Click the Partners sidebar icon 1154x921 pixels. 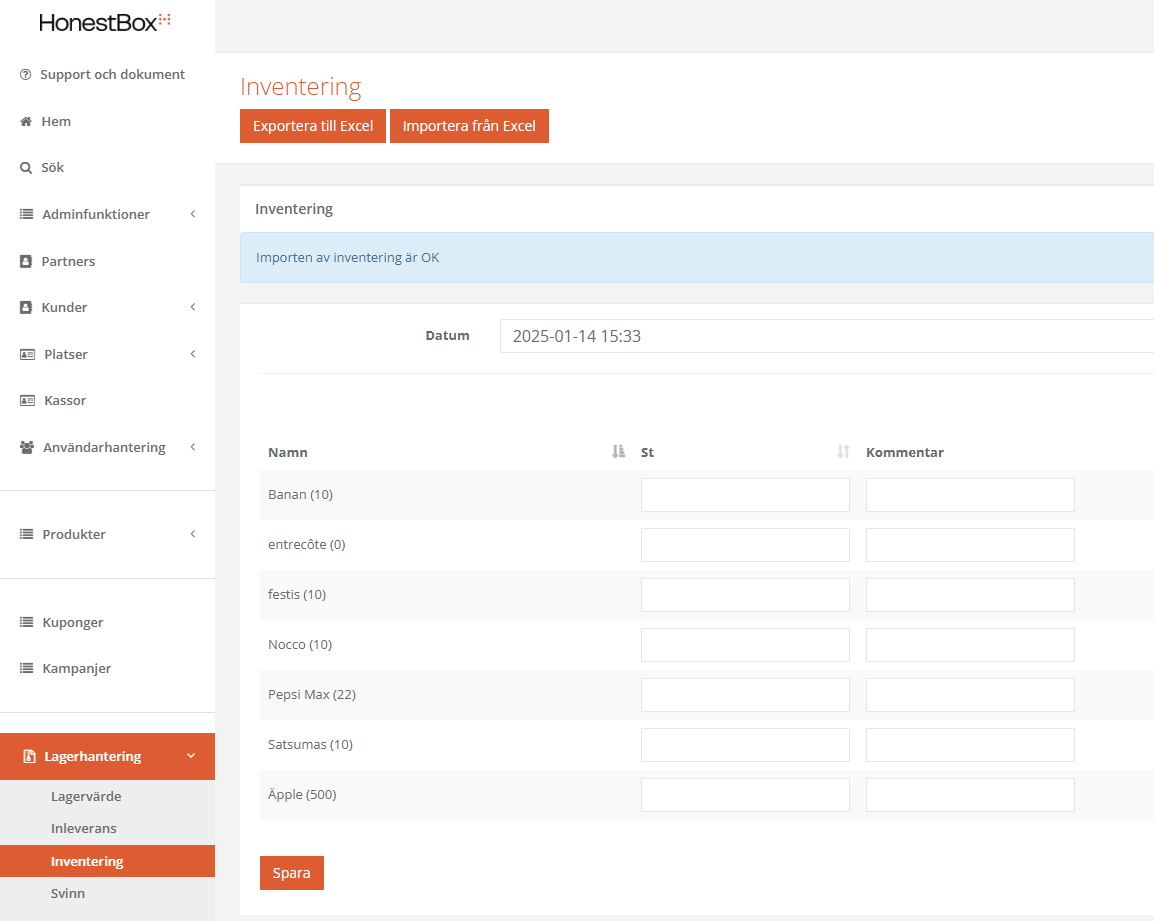point(26,261)
